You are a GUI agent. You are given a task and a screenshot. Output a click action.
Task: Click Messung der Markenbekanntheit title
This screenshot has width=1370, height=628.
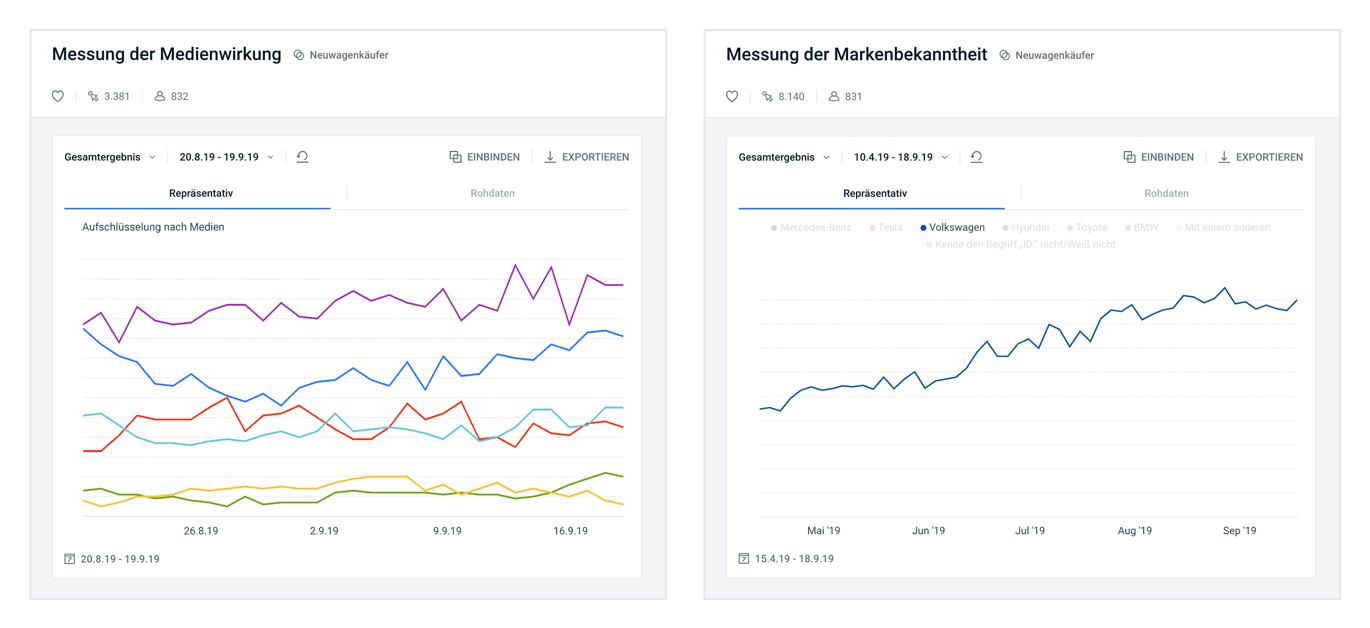coord(856,55)
